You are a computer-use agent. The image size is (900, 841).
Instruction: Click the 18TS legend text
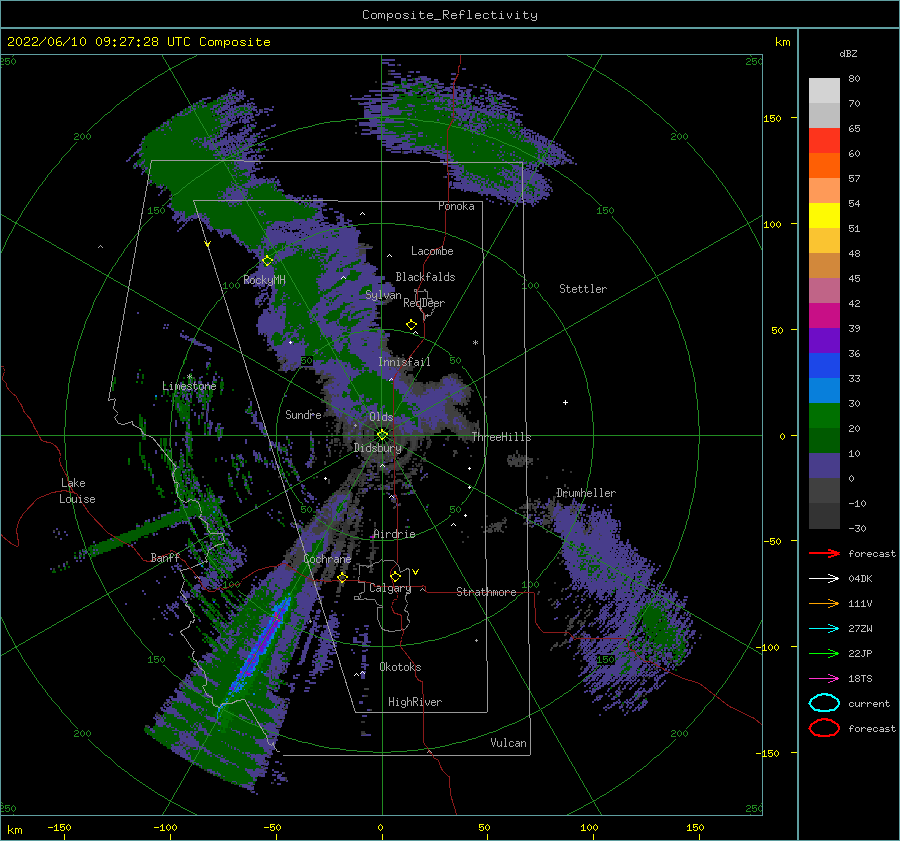click(860, 679)
